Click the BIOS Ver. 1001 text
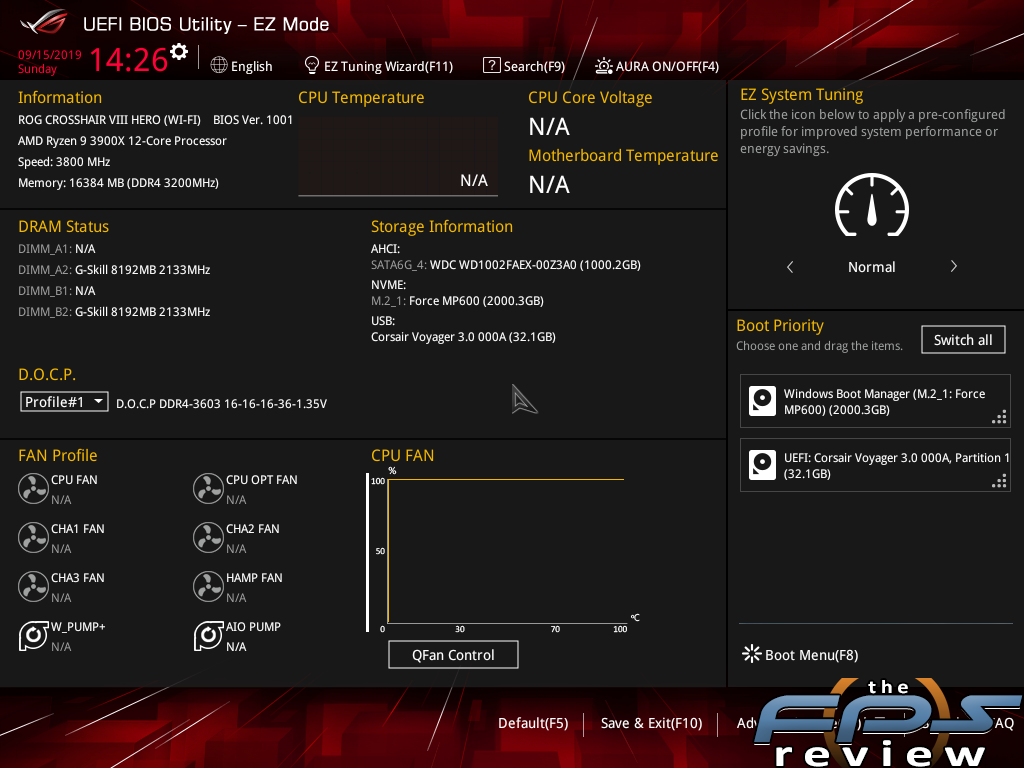1024x768 pixels. (x=253, y=120)
